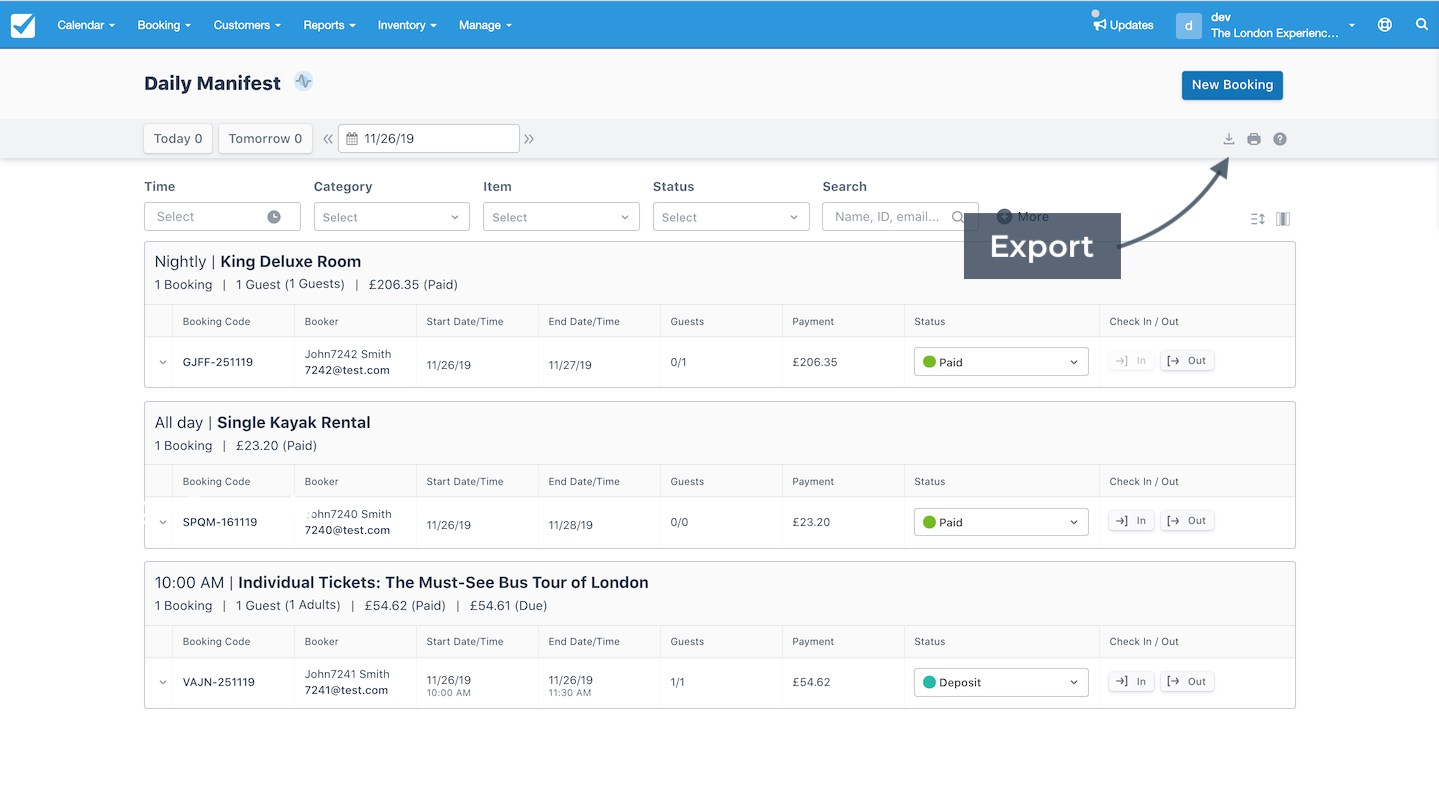Open the Status filter dropdown

coord(731,217)
